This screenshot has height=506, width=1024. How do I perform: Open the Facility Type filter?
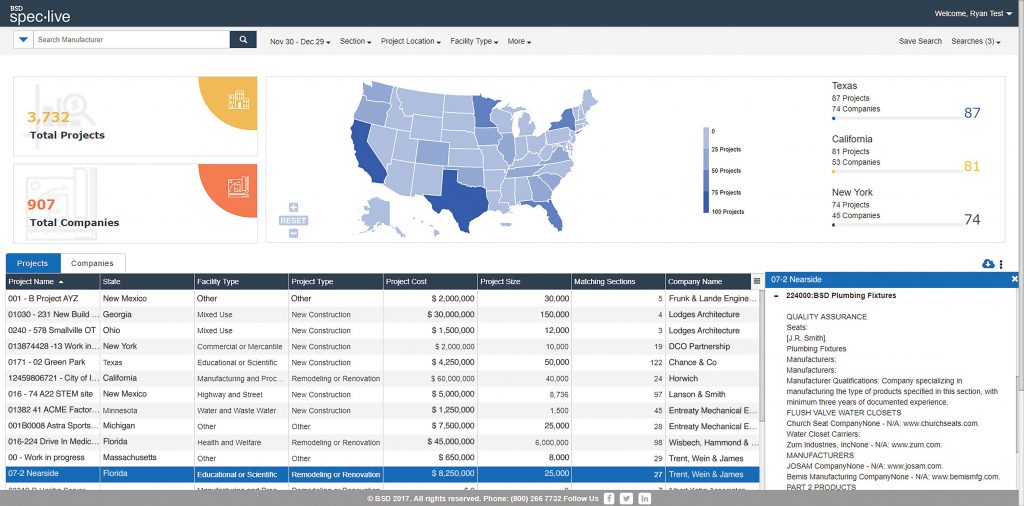(x=474, y=41)
